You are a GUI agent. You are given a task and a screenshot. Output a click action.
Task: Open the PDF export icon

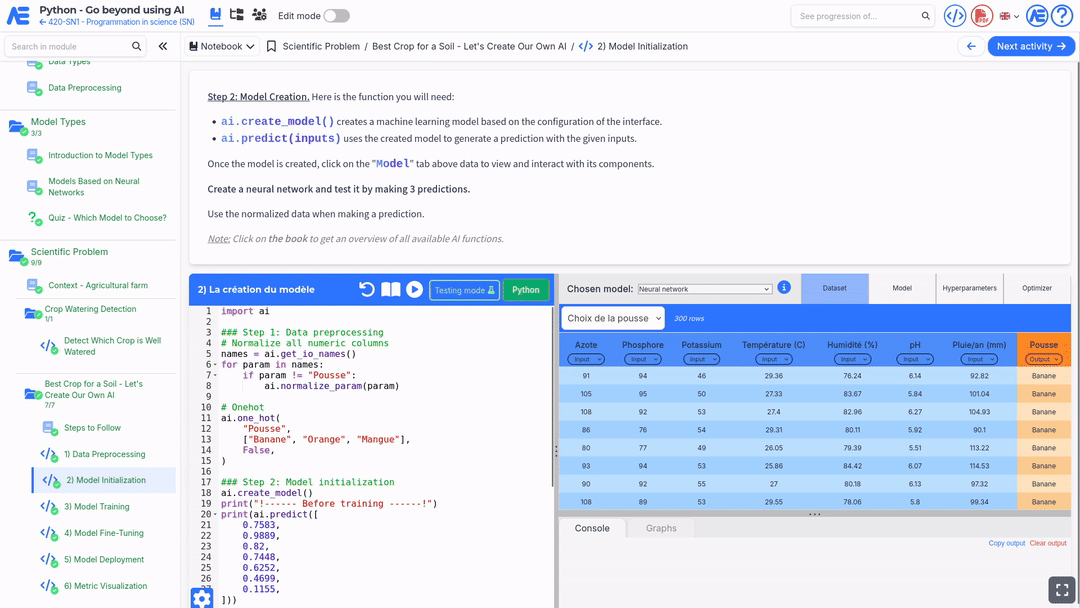[x=982, y=16]
